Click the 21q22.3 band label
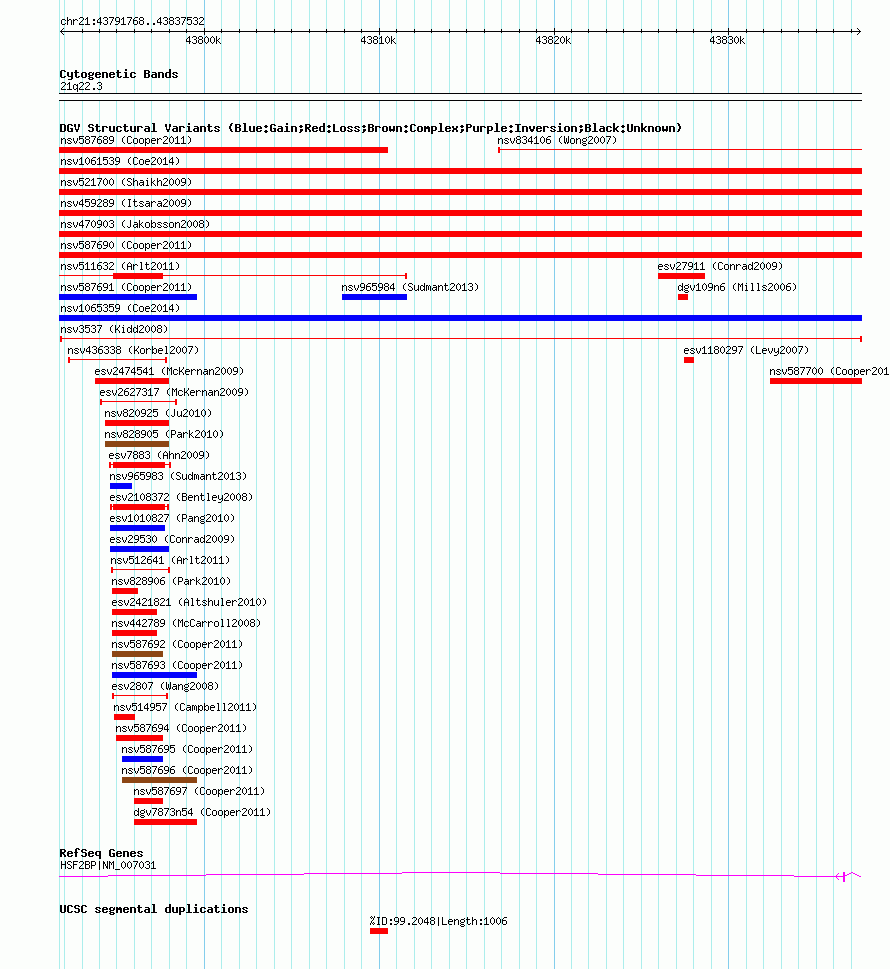This screenshot has height=969, width=890. [81, 87]
